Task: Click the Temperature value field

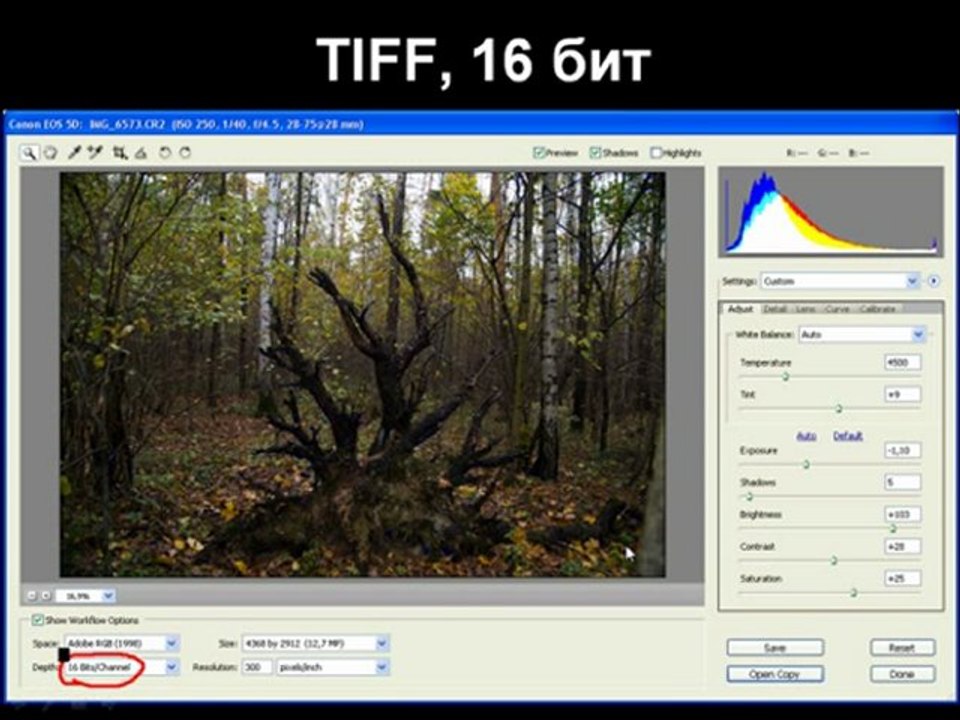Action: (x=902, y=362)
